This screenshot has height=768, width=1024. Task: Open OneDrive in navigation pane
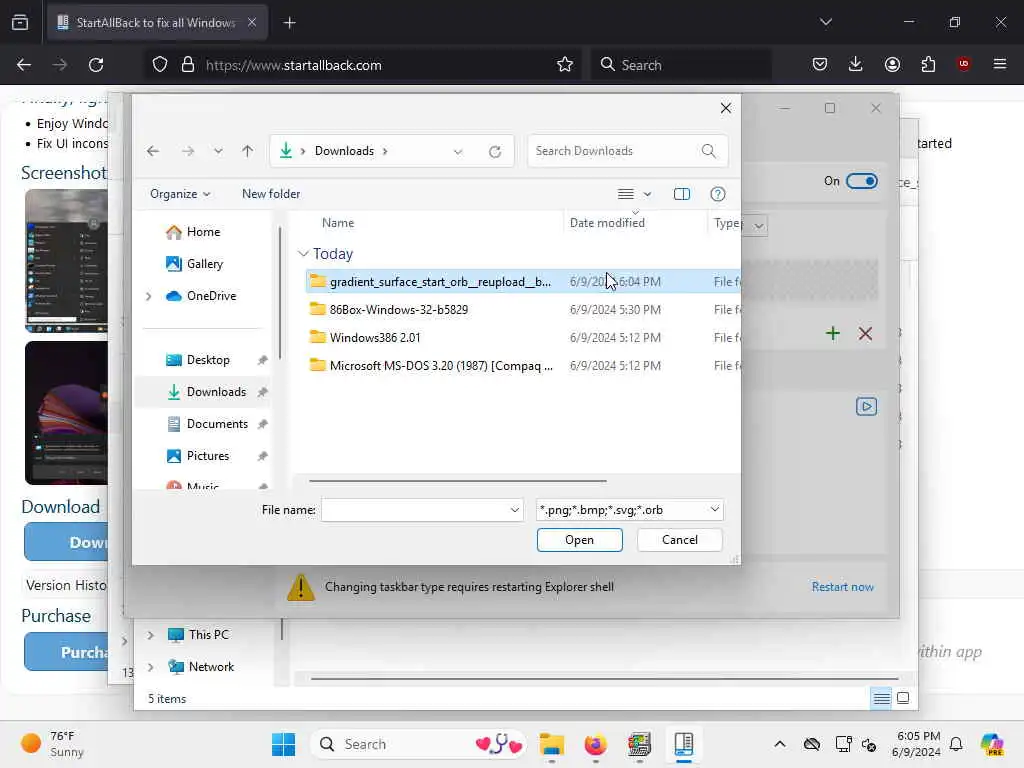pos(201,296)
